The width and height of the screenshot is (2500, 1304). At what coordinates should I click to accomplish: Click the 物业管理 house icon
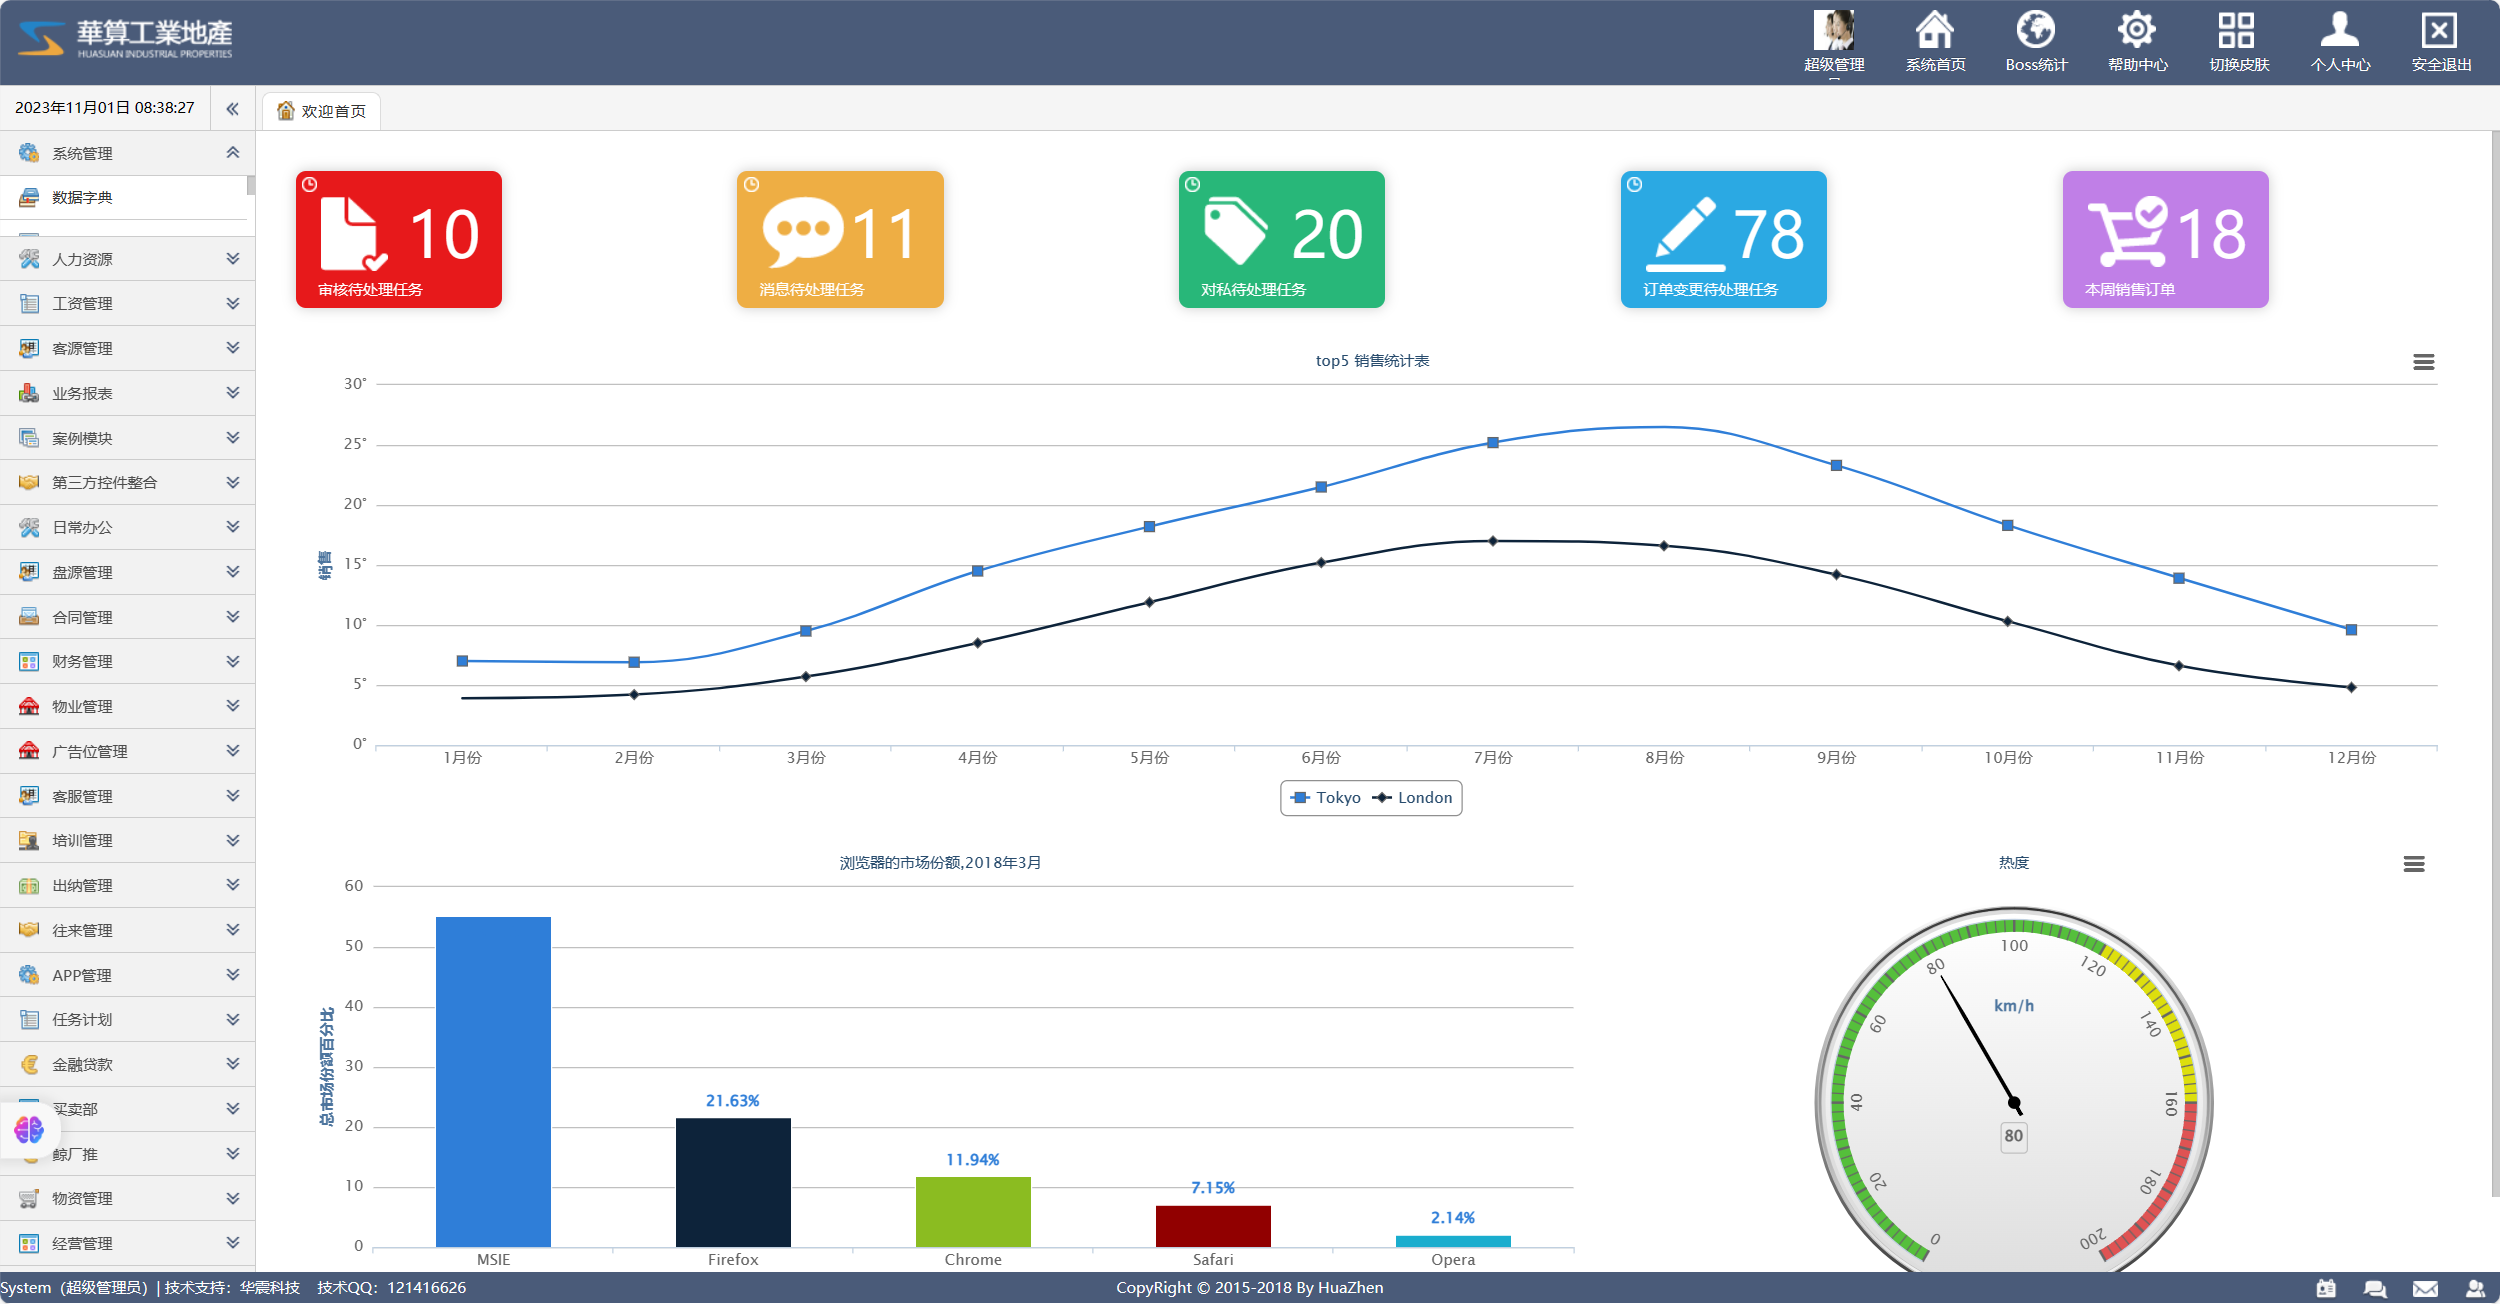[x=29, y=706]
